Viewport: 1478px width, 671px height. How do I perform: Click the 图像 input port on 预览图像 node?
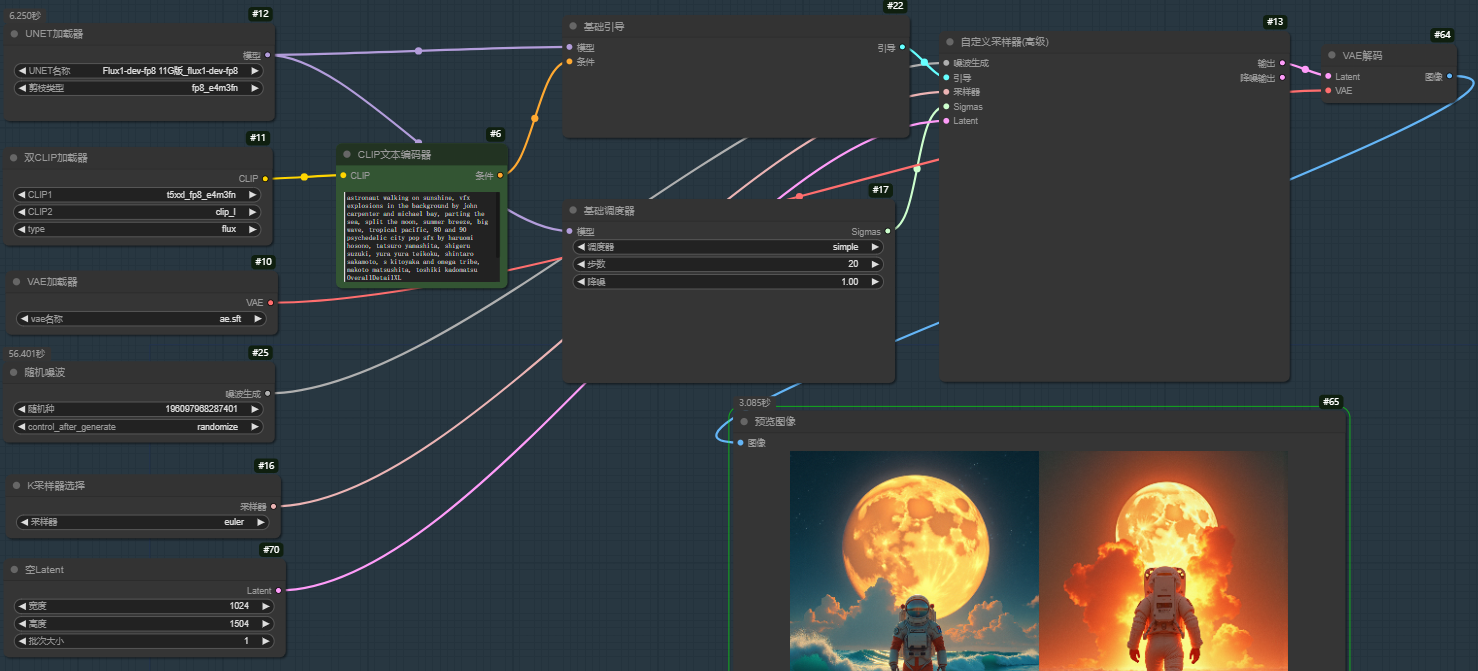click(x=740, y=442)
